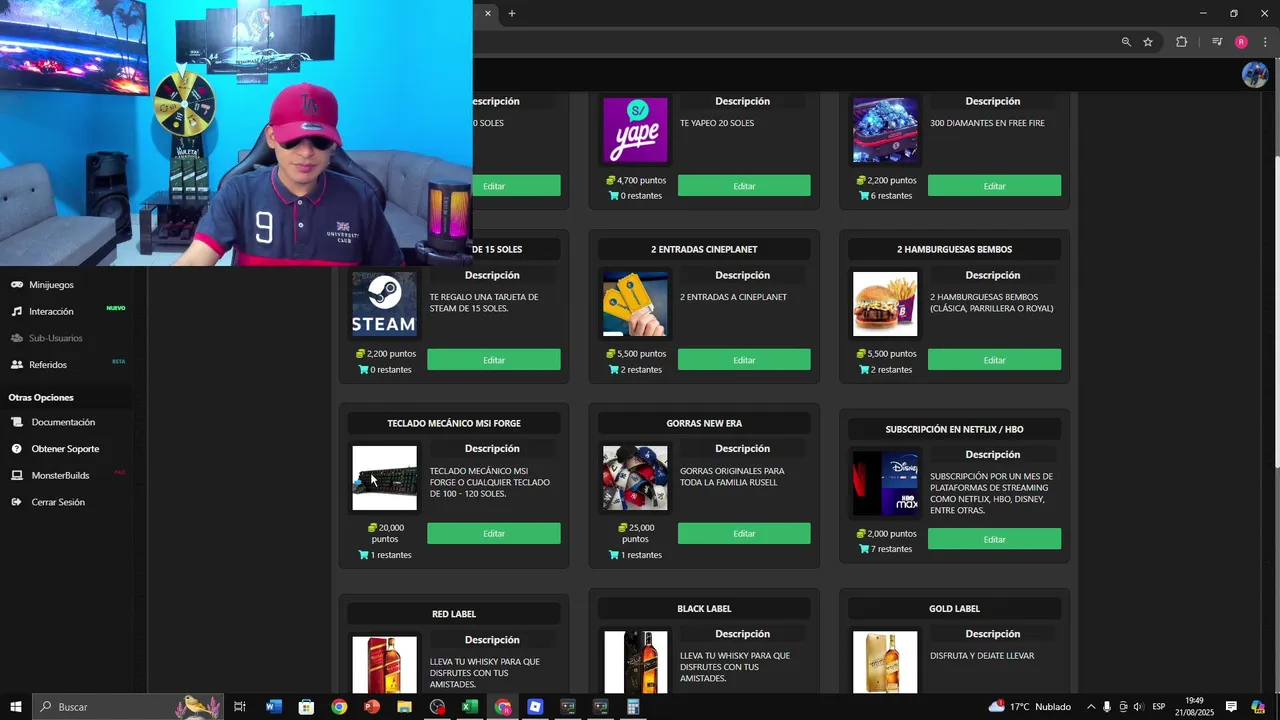
Task: Open a new browser tab
Action: tap(512, 13)
